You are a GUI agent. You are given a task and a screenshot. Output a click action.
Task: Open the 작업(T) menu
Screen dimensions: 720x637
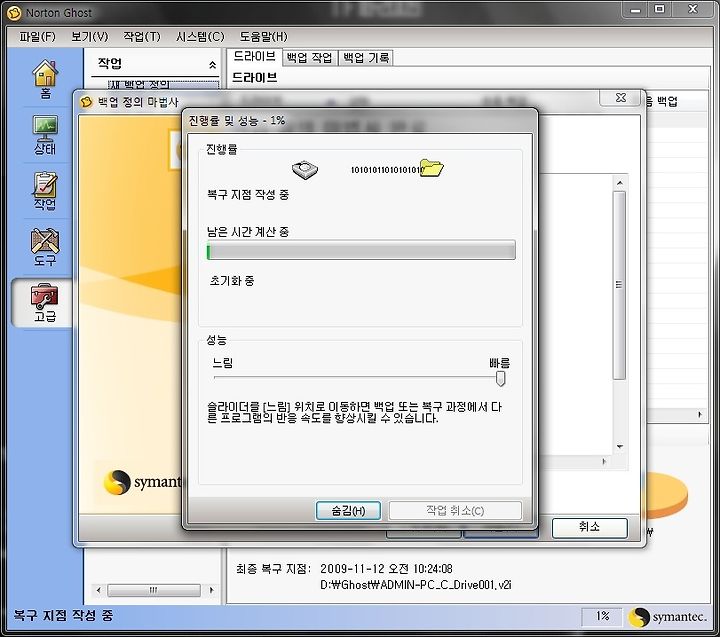pyautogui.click(x=142, y=37)
